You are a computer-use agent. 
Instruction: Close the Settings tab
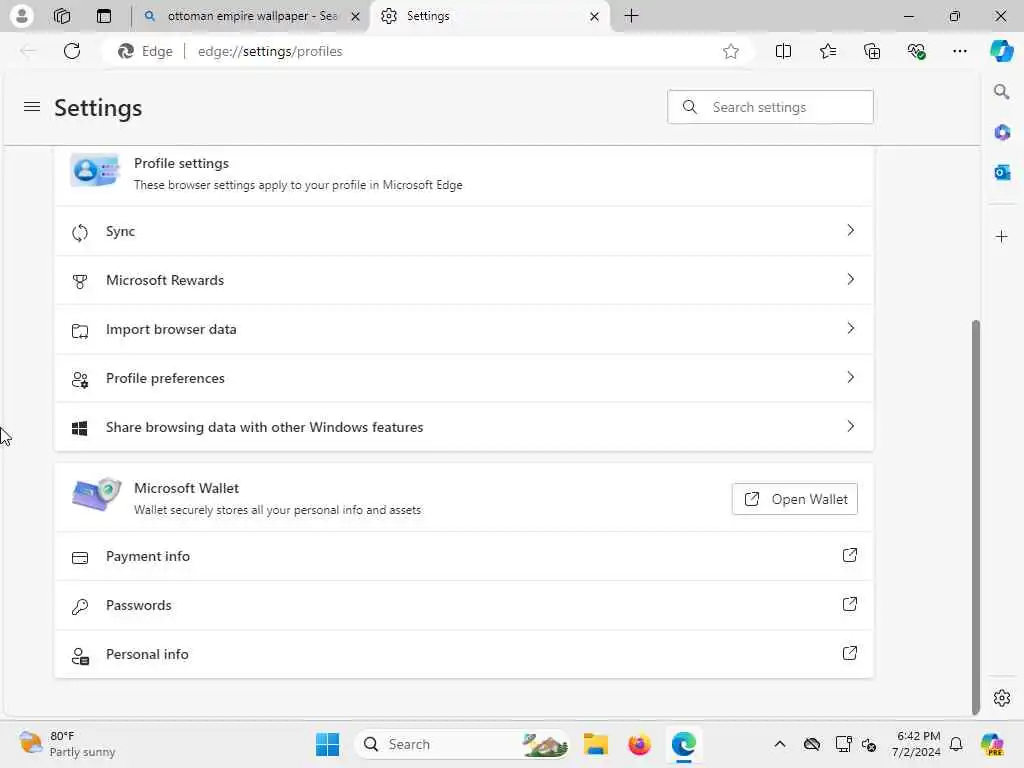(x=594, y=16)
